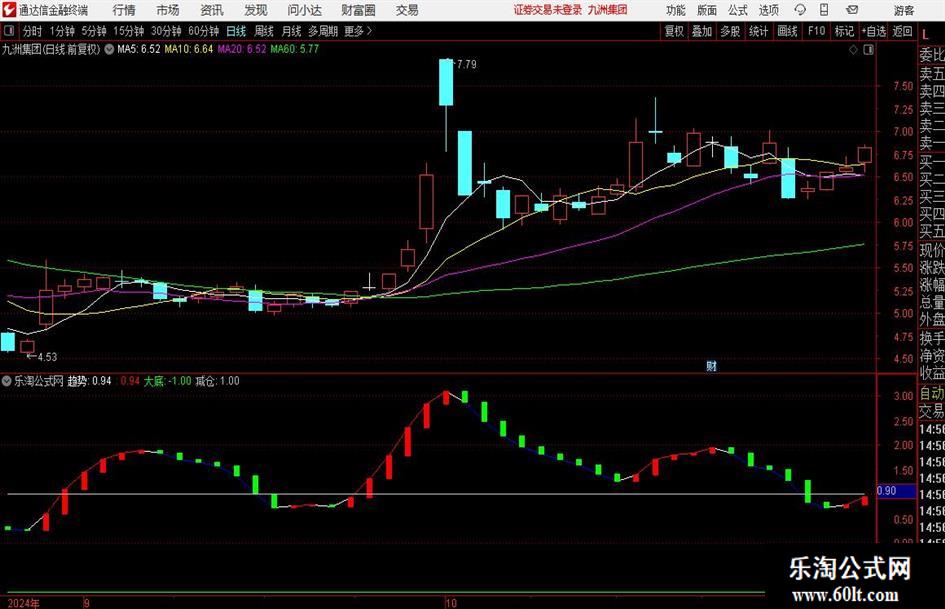The image size is (945, 609).
Task: Switch to 1分钟 chart period
Action: (62, 31)
